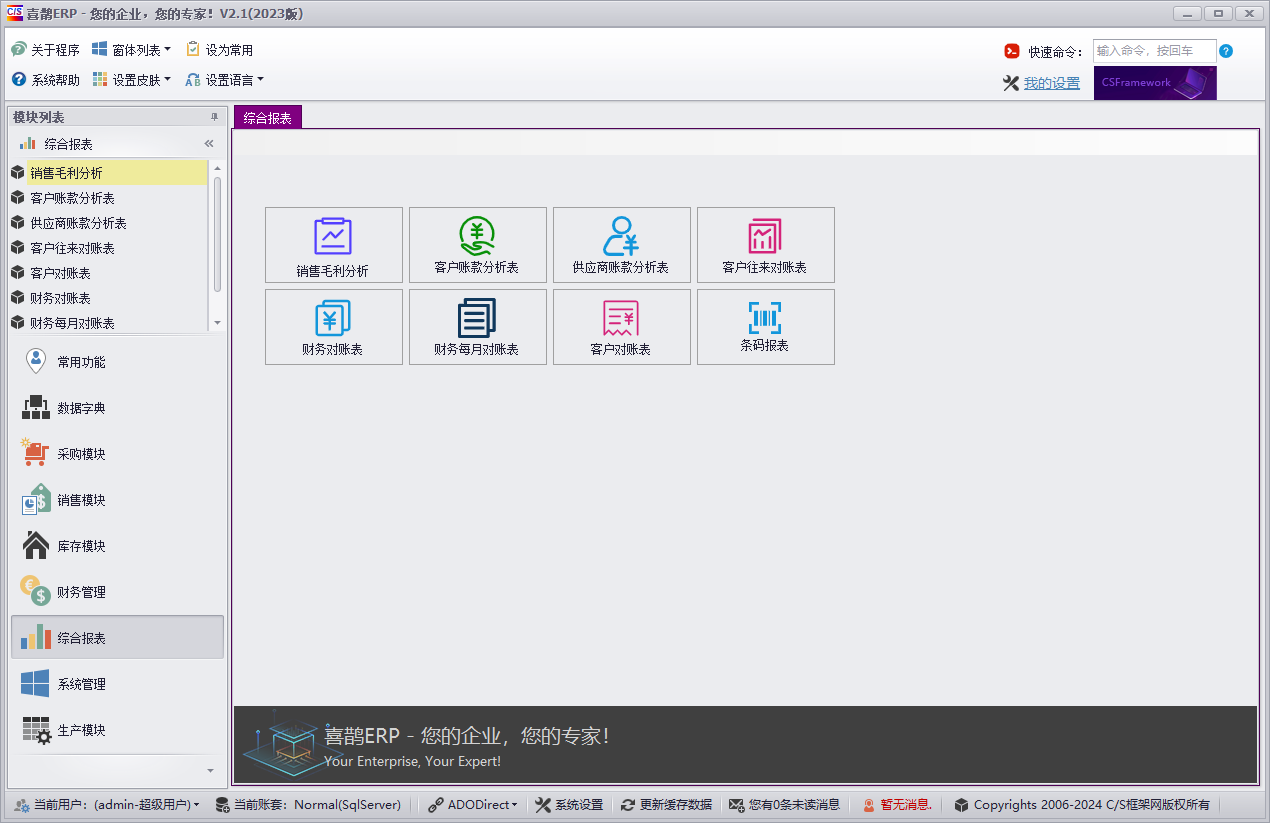The height and width of the screenshot is (823, 1270).
Task: Focus the 快速命令 input field
Action: pyautogui.click(x=1155, y=51)
